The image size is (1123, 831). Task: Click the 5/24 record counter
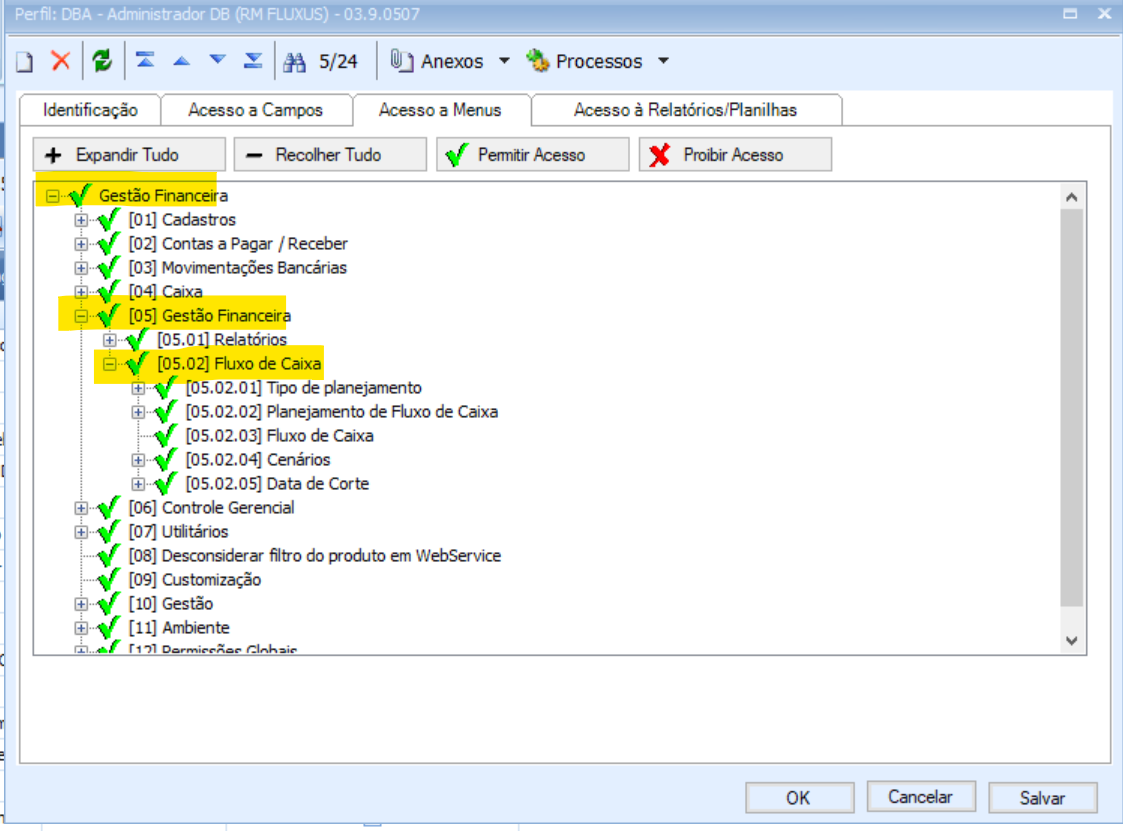point(338,62)
